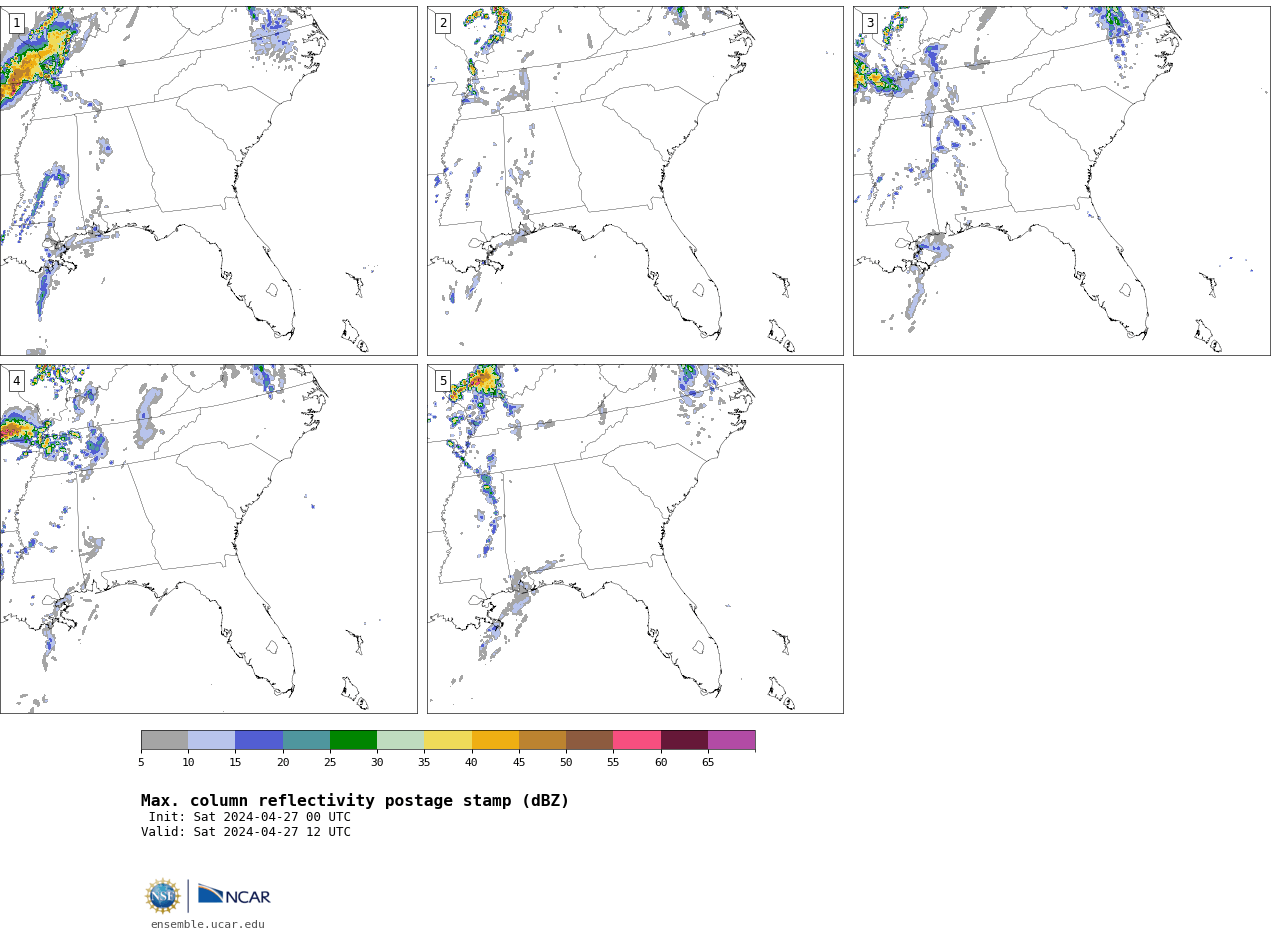Click the brown 50-55 dBZ swatch
This screenshot has width=1280, height=936.
click(590, 740)
